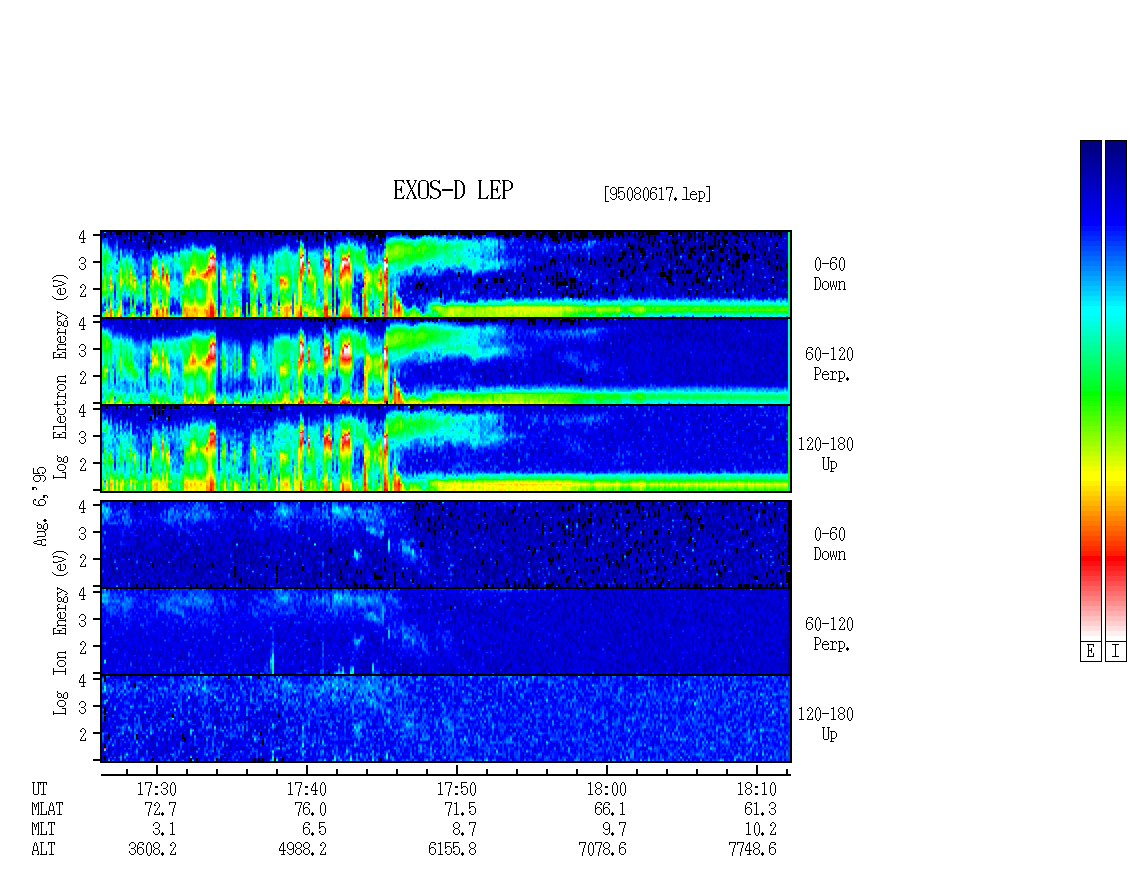The height and width of the screenshot is (875, 1130).
Task: Click the electron color bar above E
Action: 1090,390
